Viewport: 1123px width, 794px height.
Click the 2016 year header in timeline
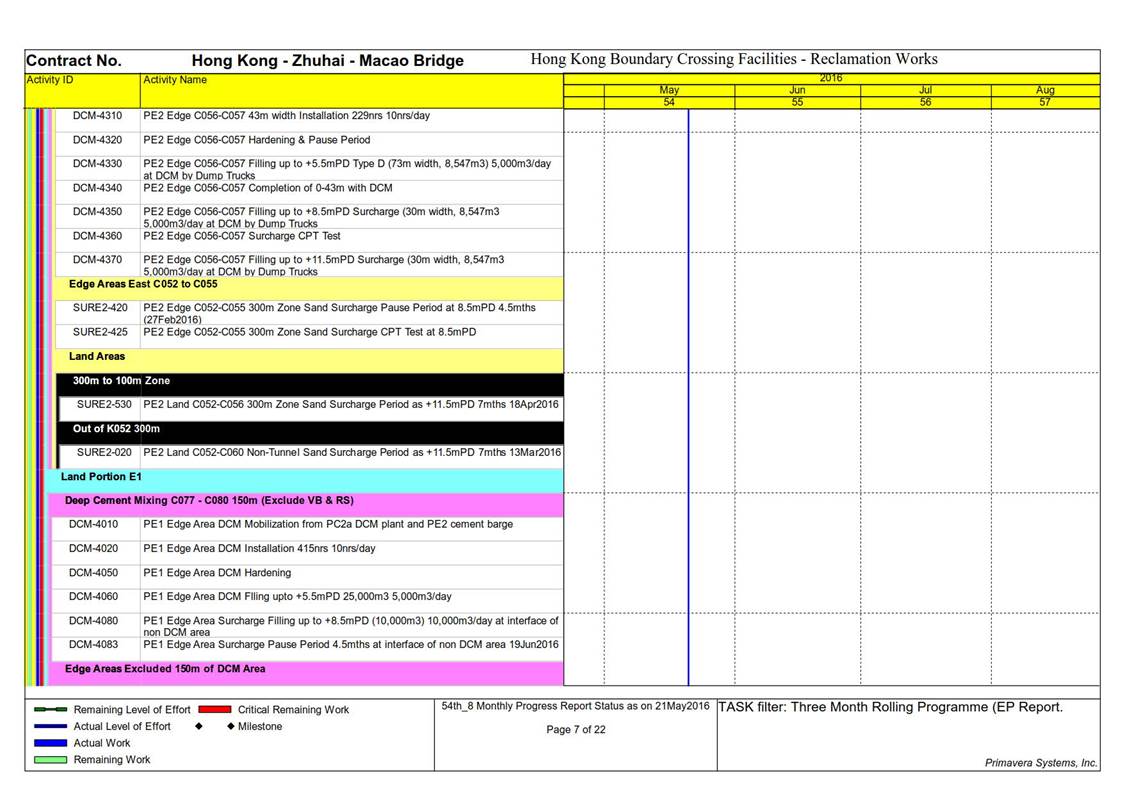[832, 78]
